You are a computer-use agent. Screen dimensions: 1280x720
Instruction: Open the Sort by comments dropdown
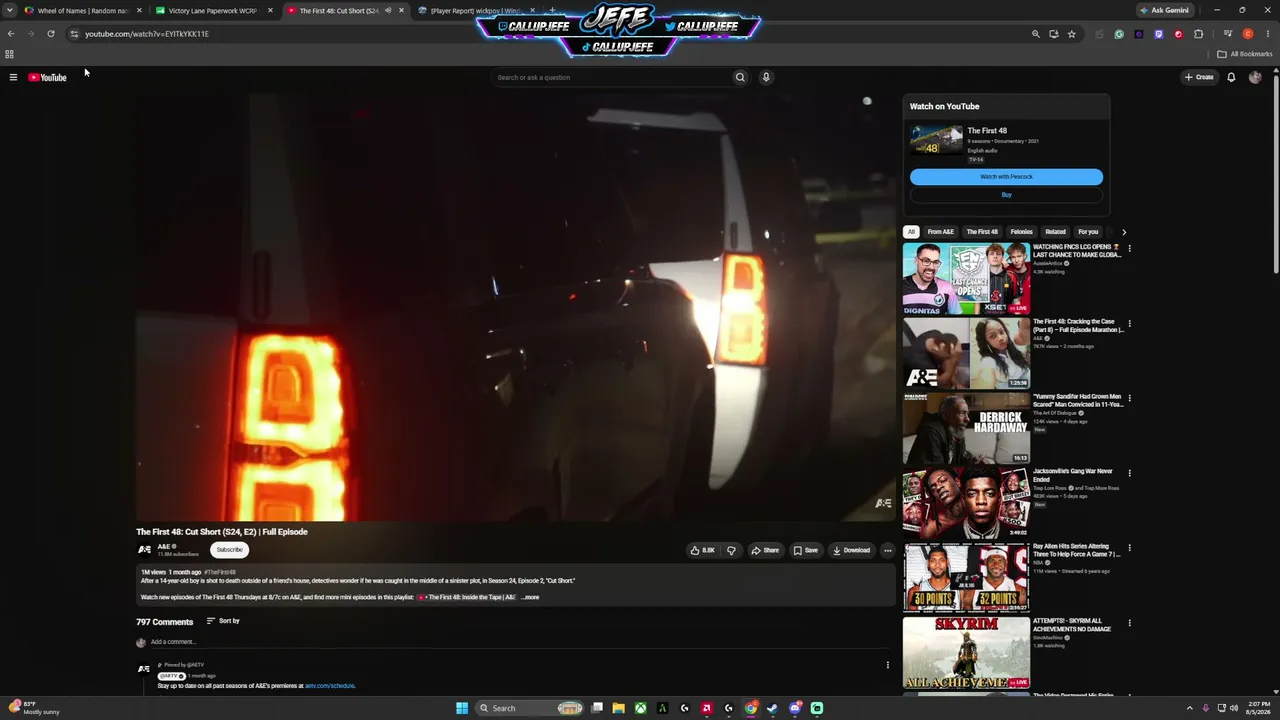click(223, 621)
